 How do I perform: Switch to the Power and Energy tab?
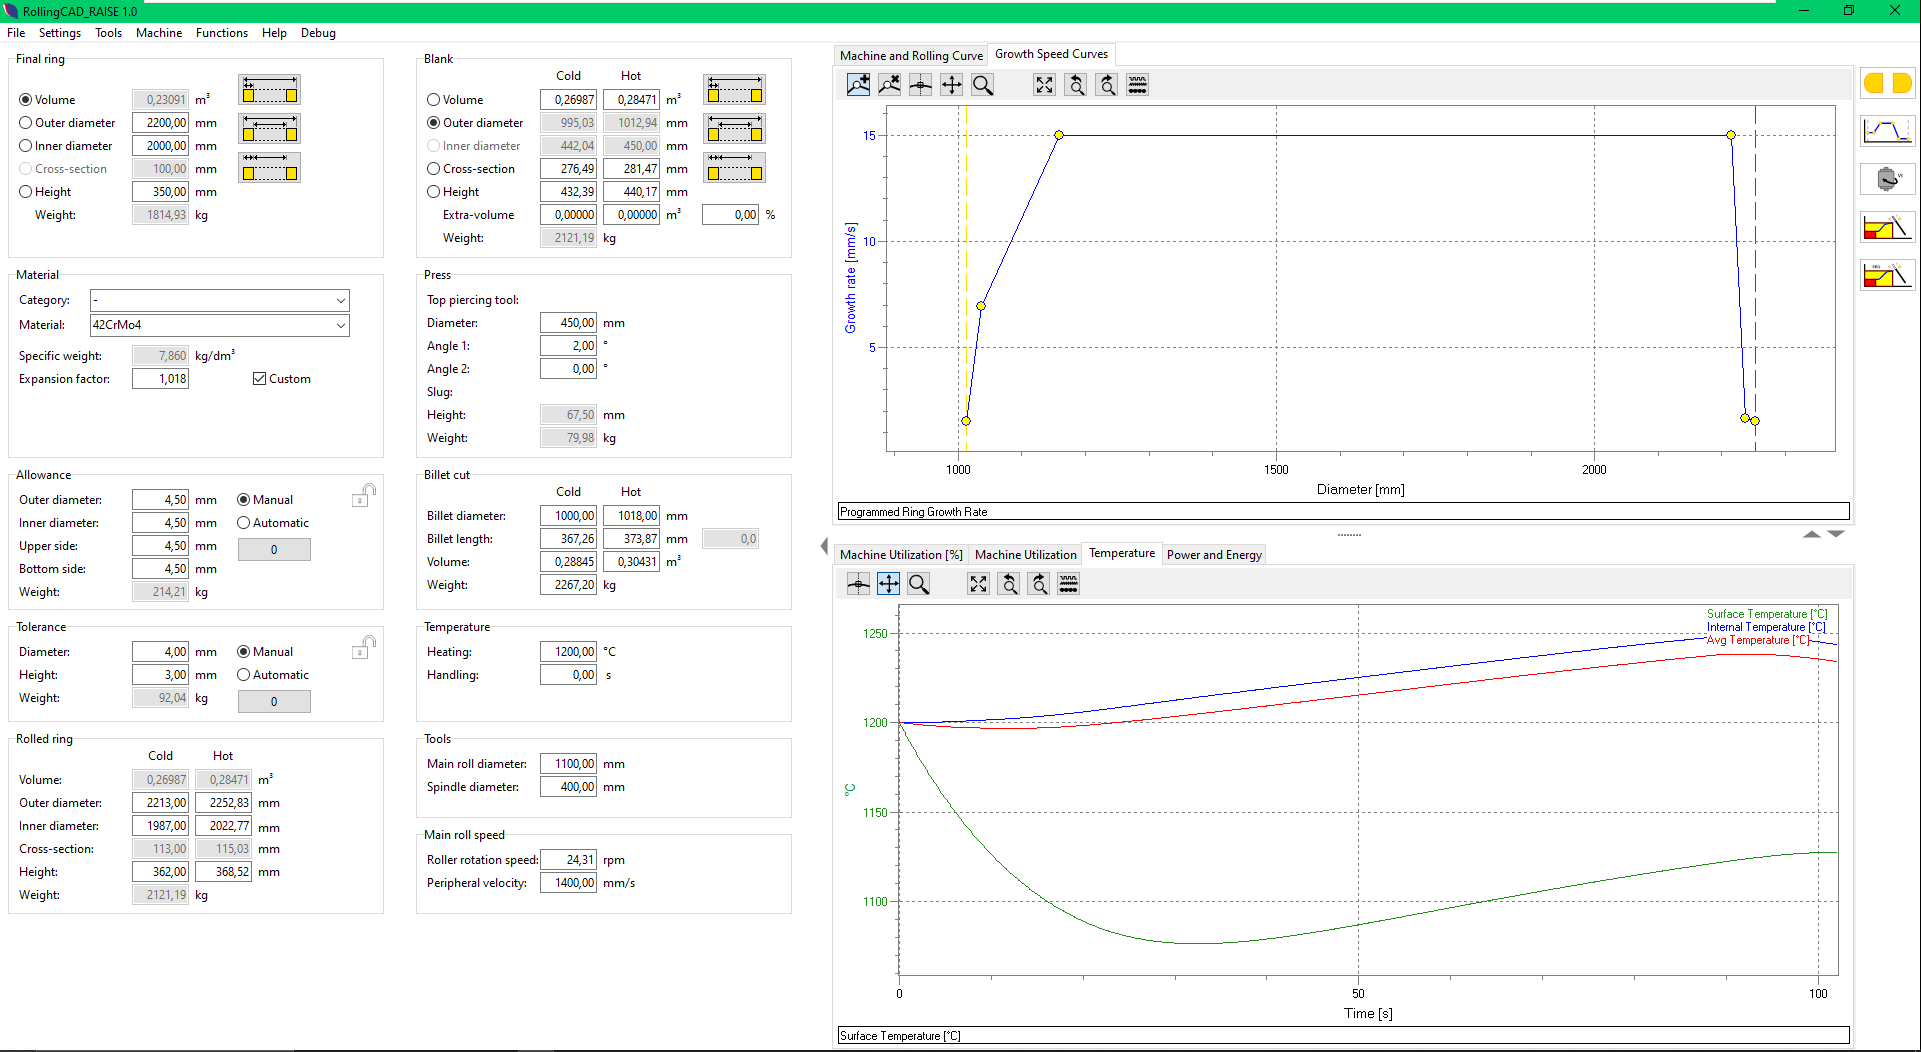(1213, 555)
